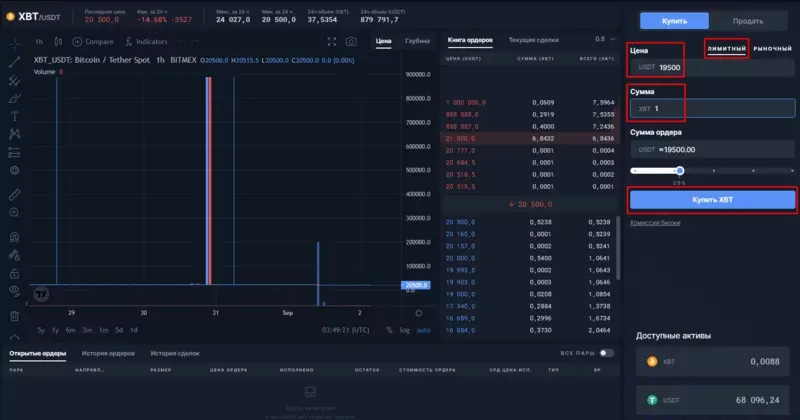The width and height of the screenshot is (800, 420).
Task: Click the trash remove drawings icon
Action: point(14,316)
